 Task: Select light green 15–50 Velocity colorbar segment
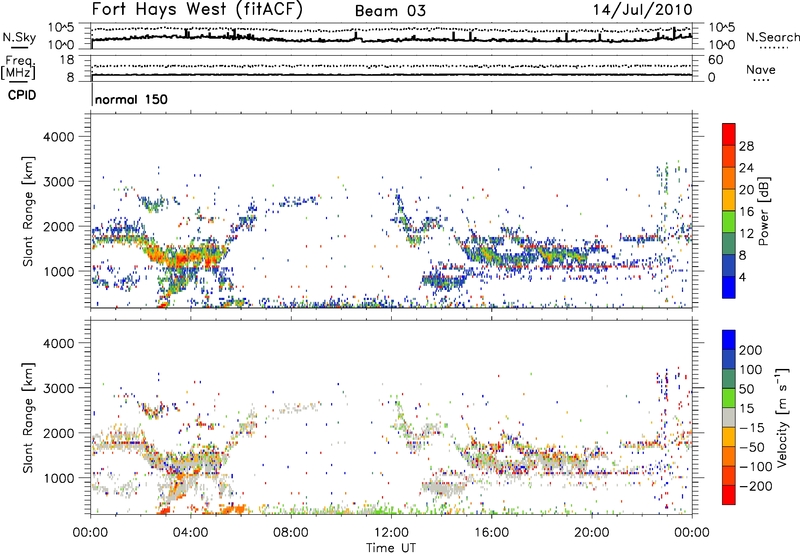[x=729, y=398]
